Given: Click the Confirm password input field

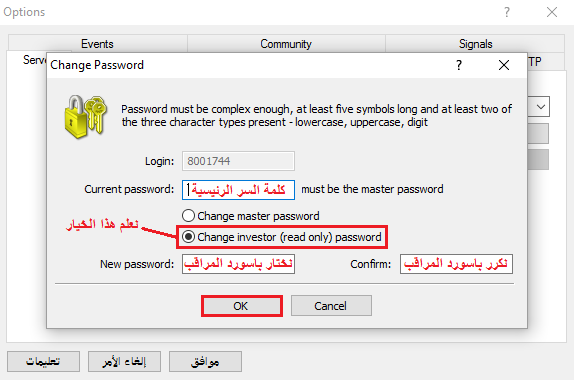Looking at the screenshot, I should (x=456, y=264).
